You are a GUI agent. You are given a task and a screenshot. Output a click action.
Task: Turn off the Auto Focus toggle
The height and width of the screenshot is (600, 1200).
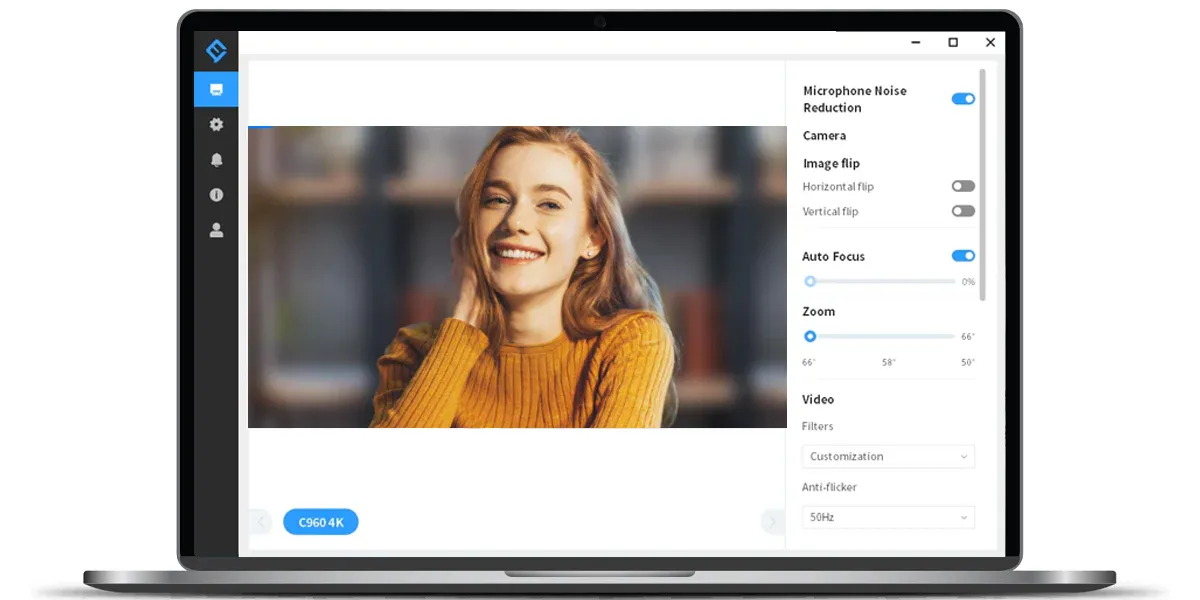click(x=963, y=256)
